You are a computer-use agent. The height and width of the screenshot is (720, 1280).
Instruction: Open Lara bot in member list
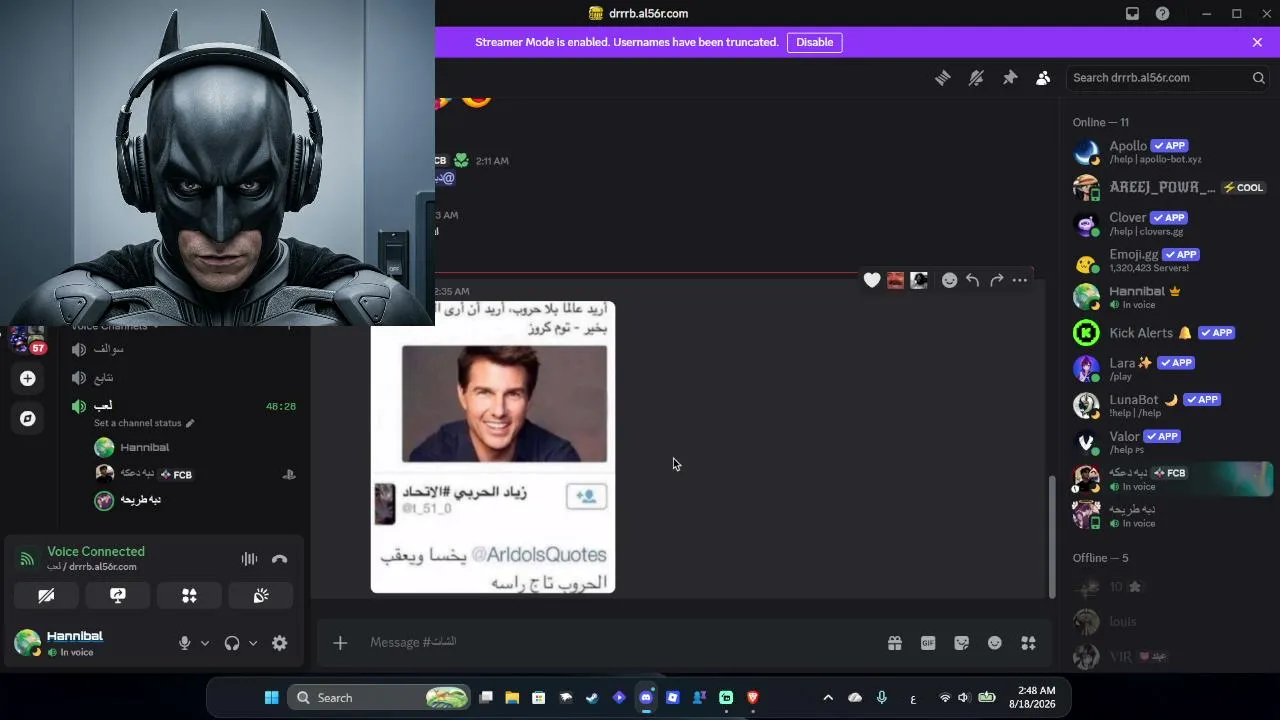(x=1170, y=368)
